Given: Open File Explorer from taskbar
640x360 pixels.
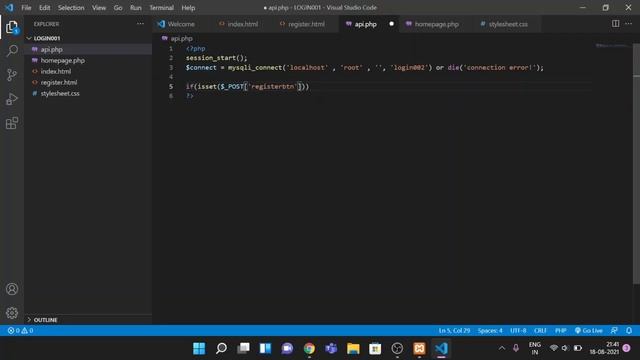Looking at the screenshot, I should coord(353,348).
